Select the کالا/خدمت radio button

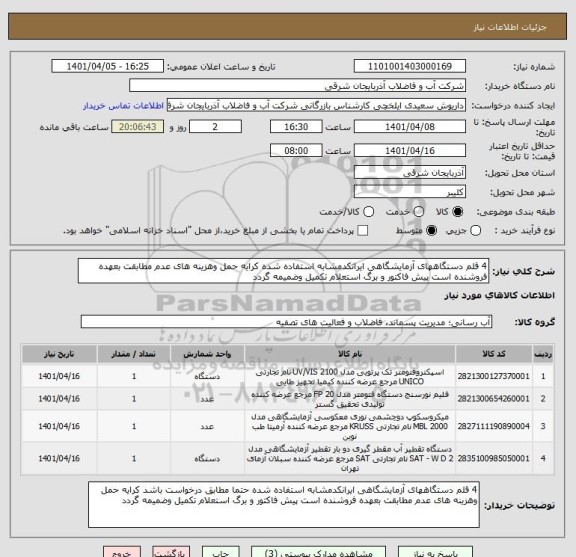pos(368,212)
